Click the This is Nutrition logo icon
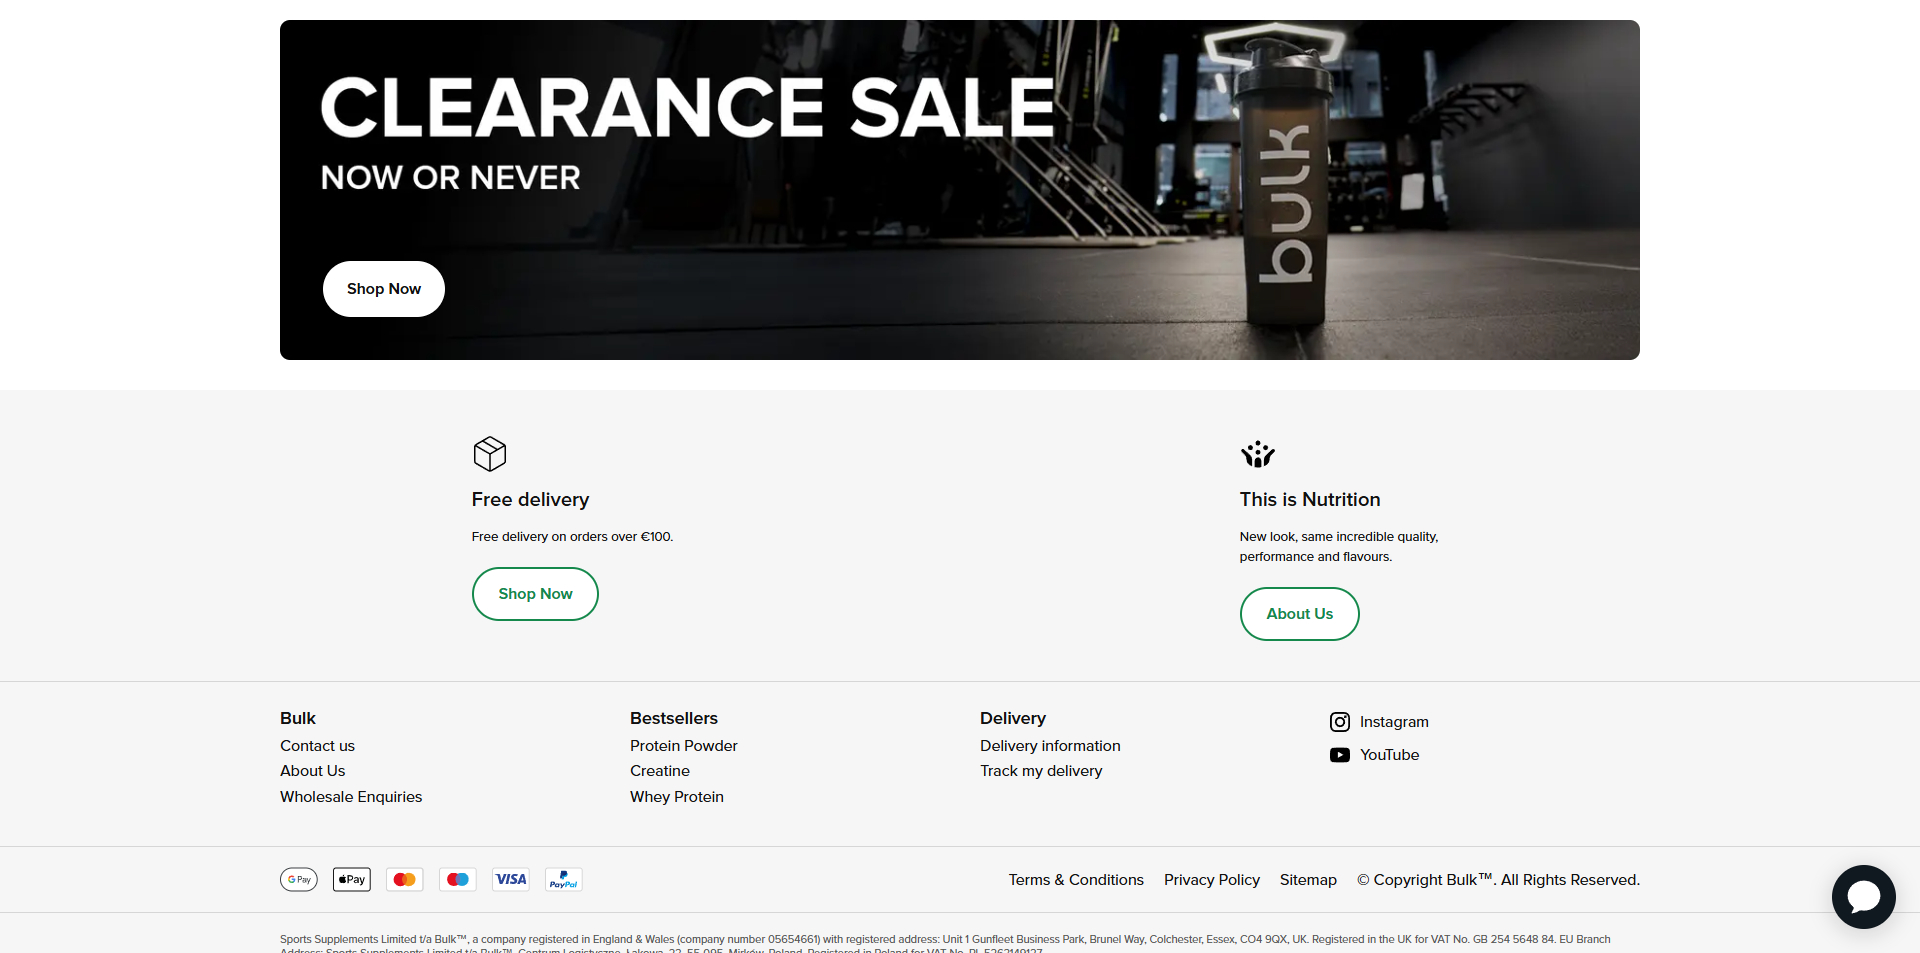1920x953 pixels. point(1257,454)
